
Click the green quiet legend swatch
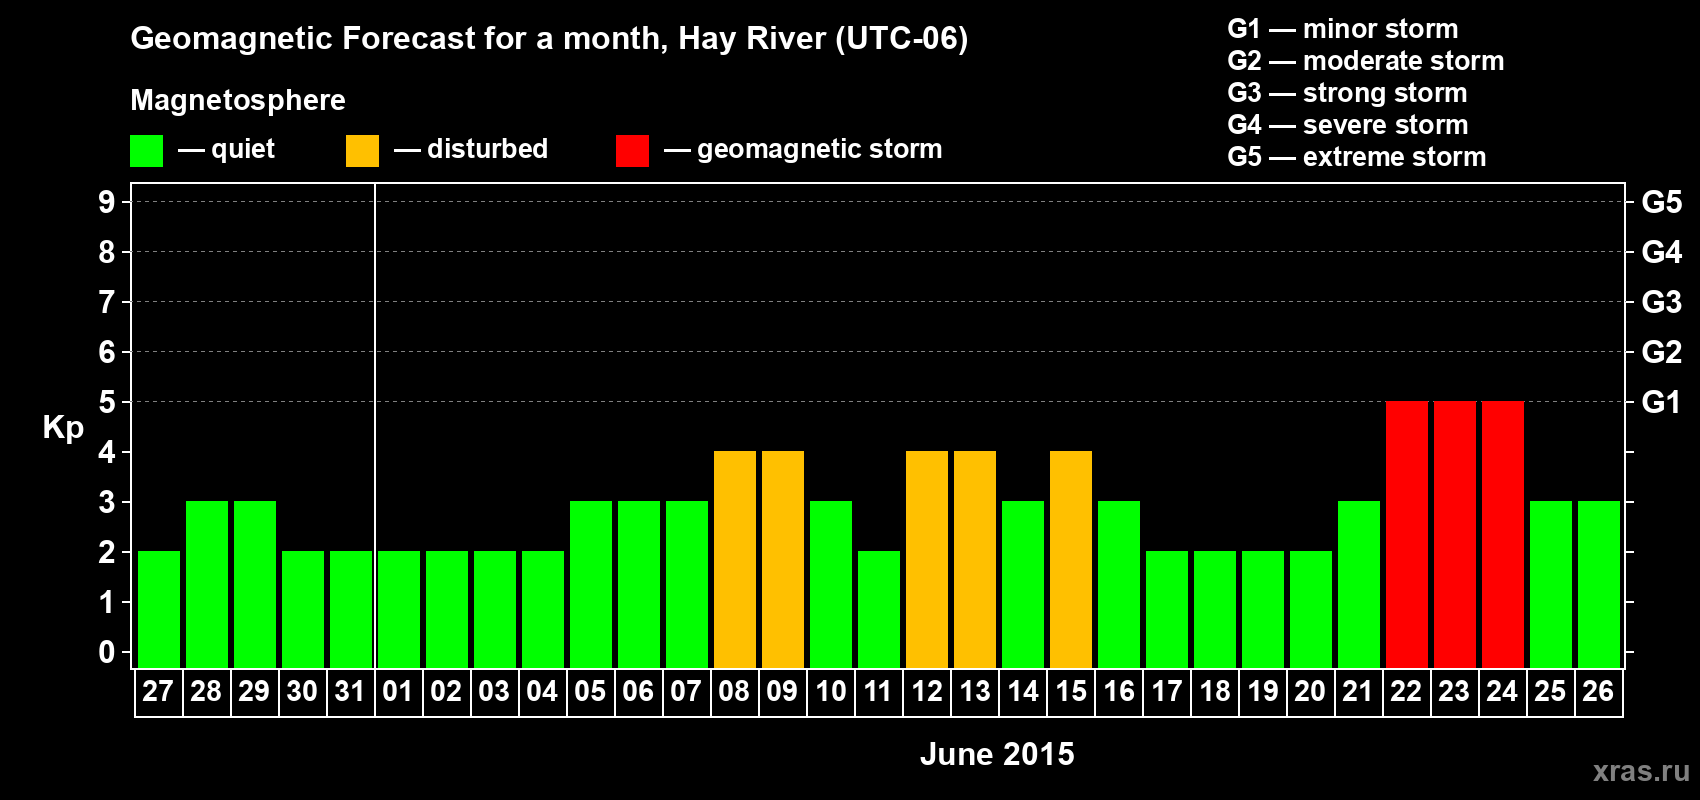pos(146,151)
